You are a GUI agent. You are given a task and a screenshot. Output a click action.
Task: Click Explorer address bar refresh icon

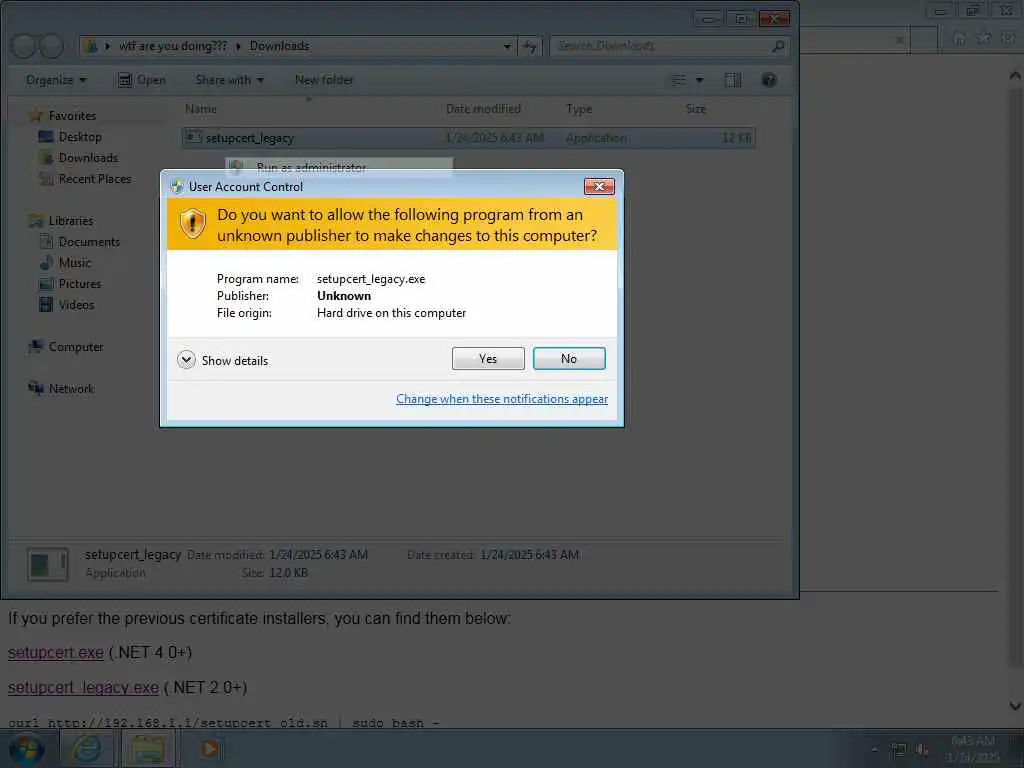(530, 46)
